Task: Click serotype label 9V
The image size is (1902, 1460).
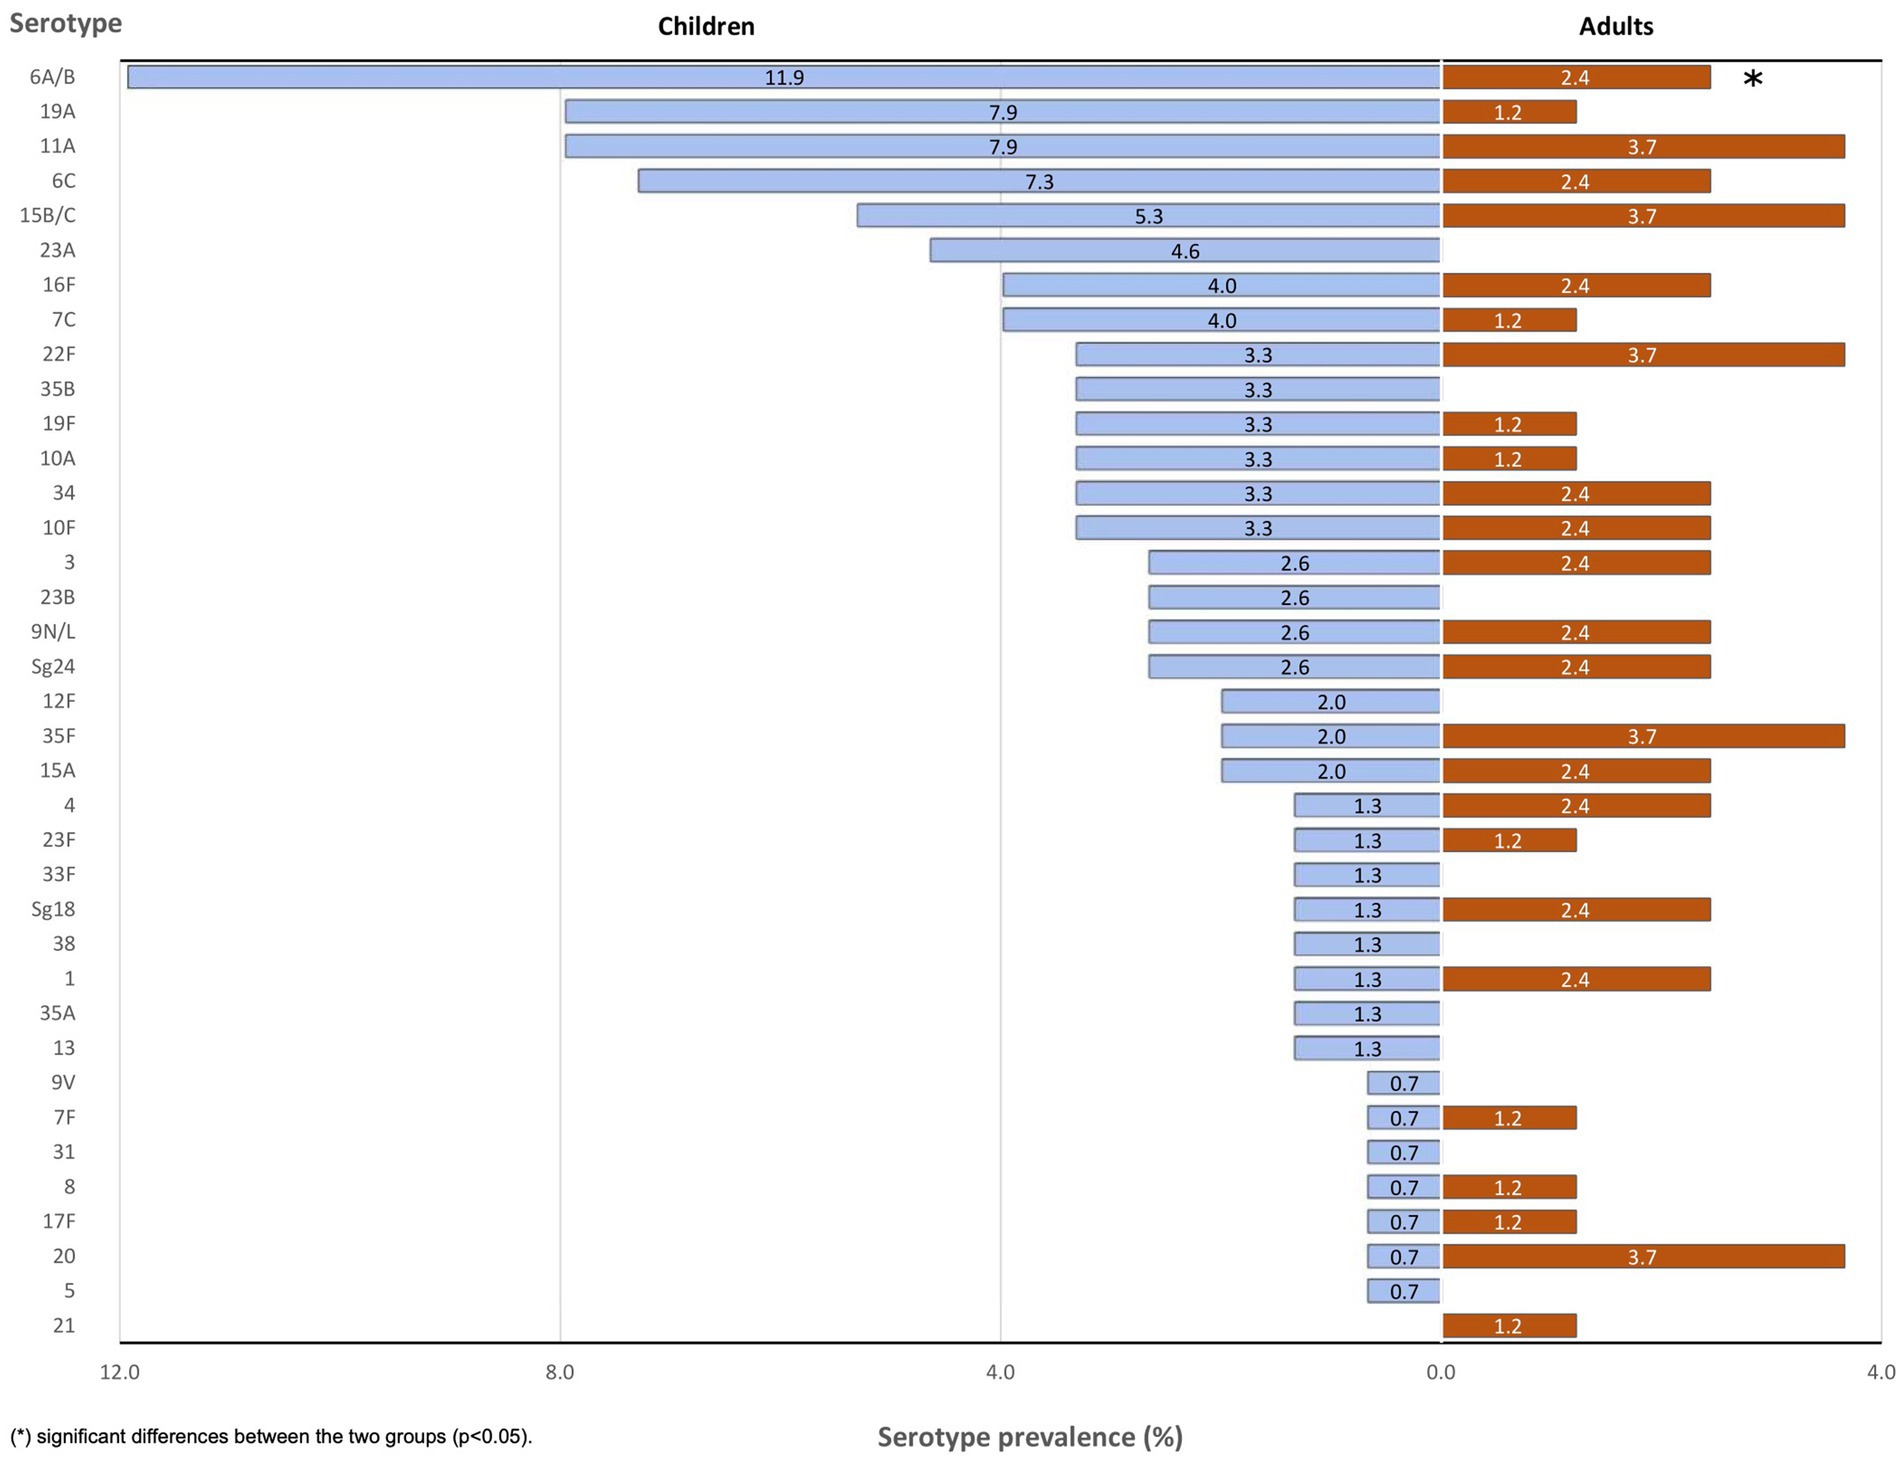Action: pos(63,1082)
